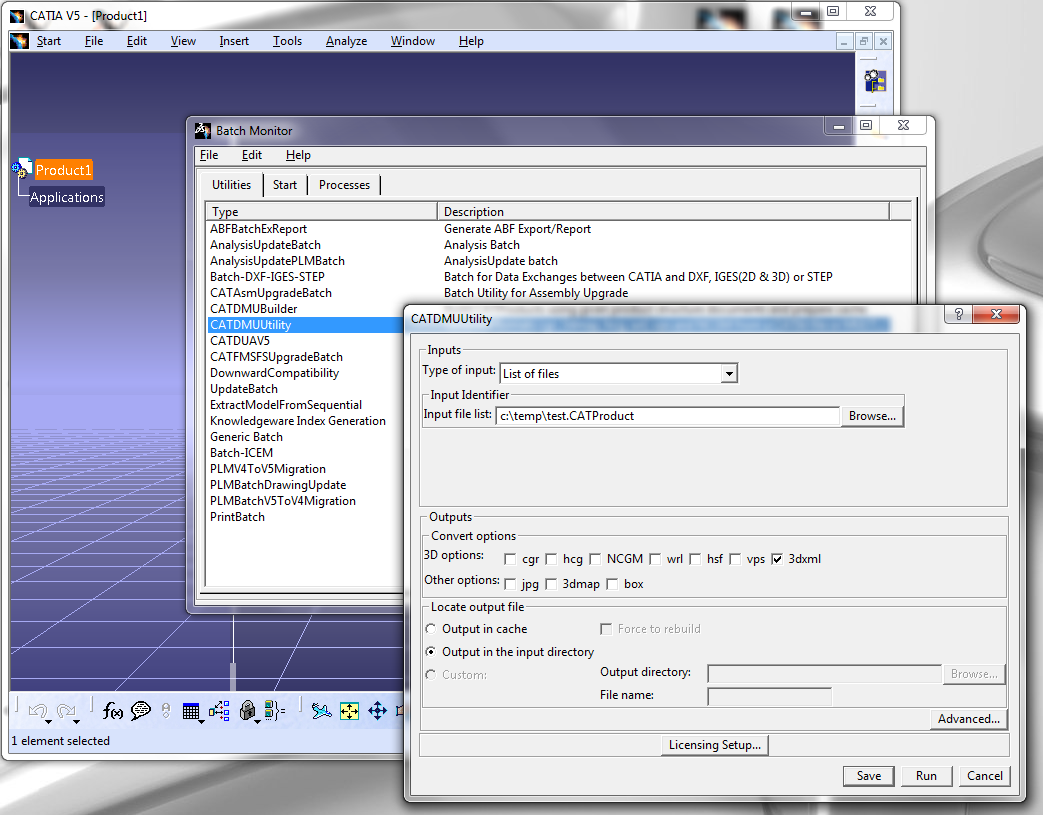1043x815 pixels.
Task: Open the Formula f(x) tool
Action: click(x=112, y=711)
